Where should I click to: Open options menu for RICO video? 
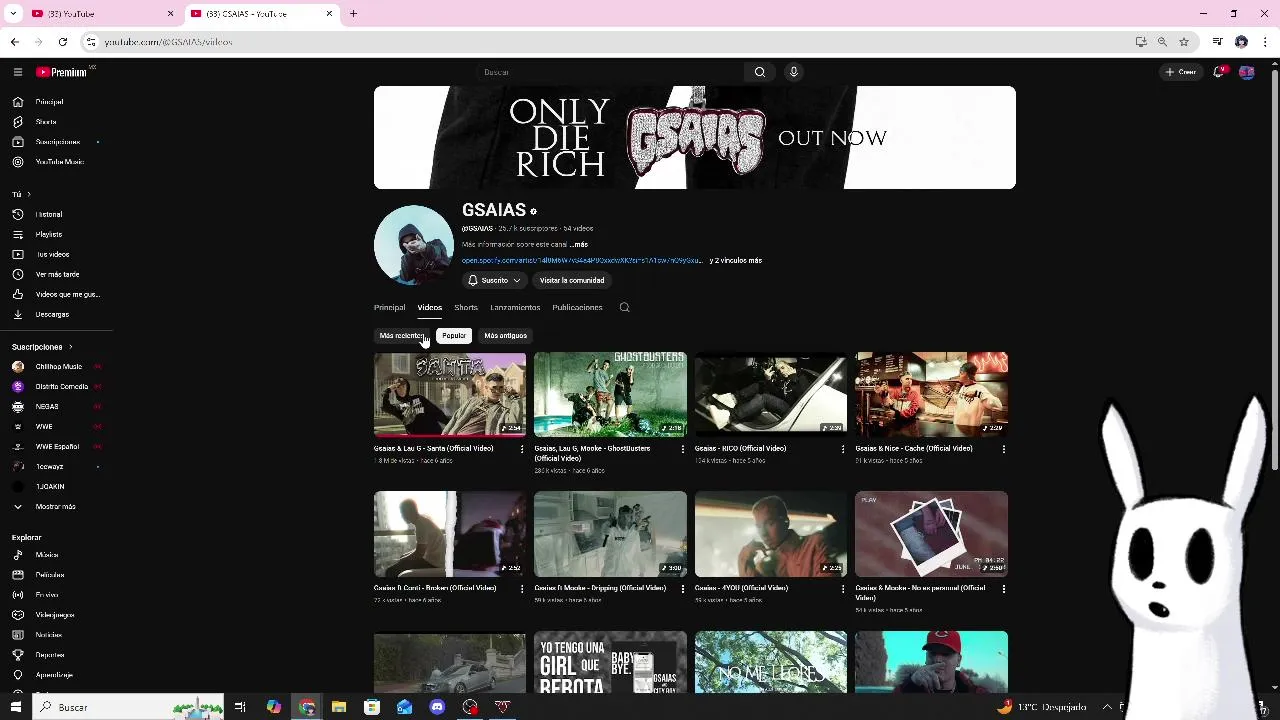843,449
